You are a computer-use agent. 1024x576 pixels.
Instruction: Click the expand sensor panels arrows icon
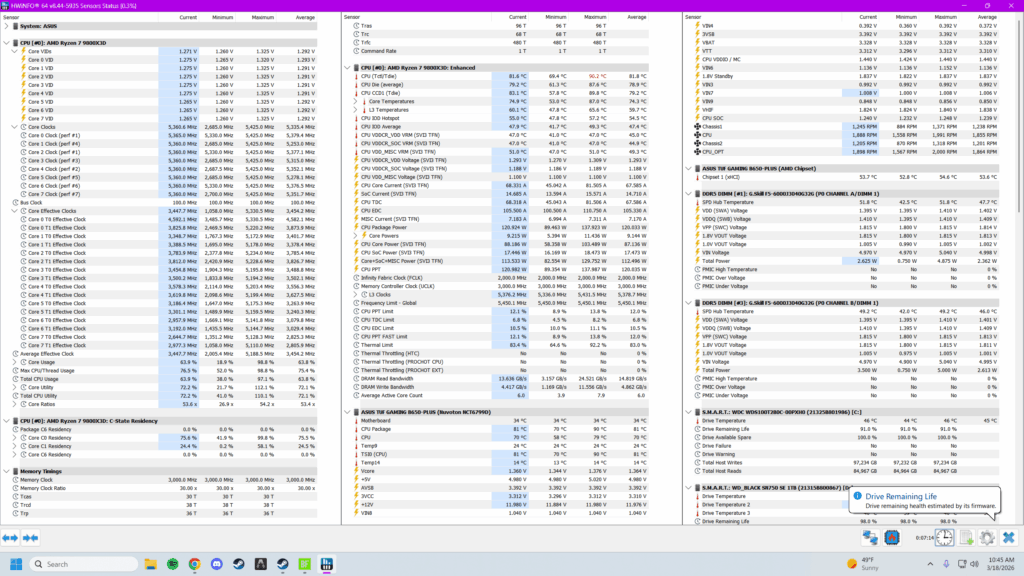[10, 538]
